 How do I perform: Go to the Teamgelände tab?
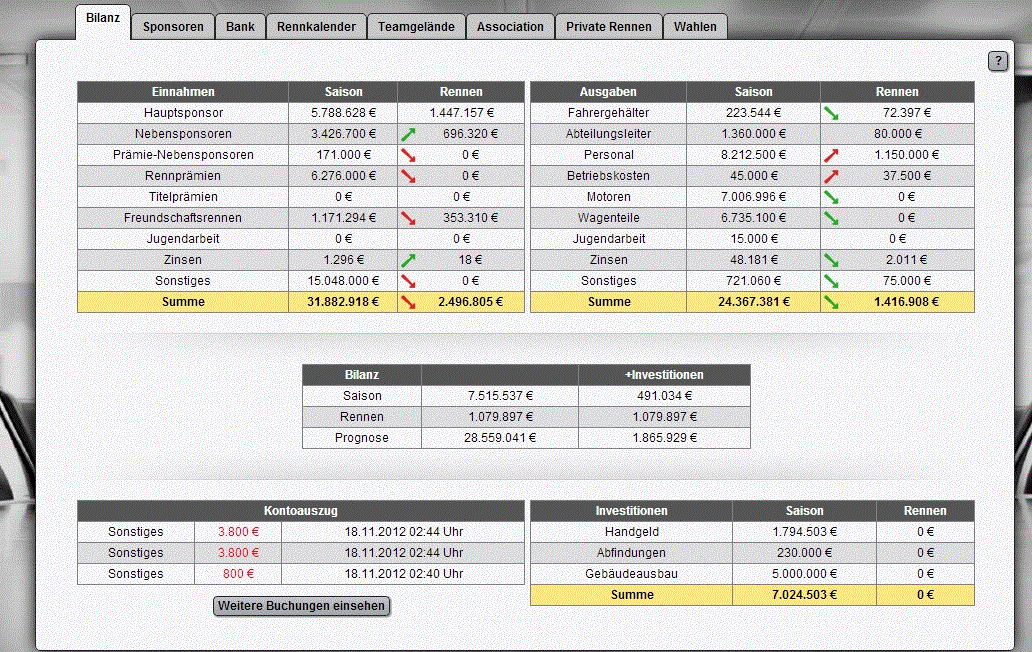pyautogui.click(x=416, y=27)
